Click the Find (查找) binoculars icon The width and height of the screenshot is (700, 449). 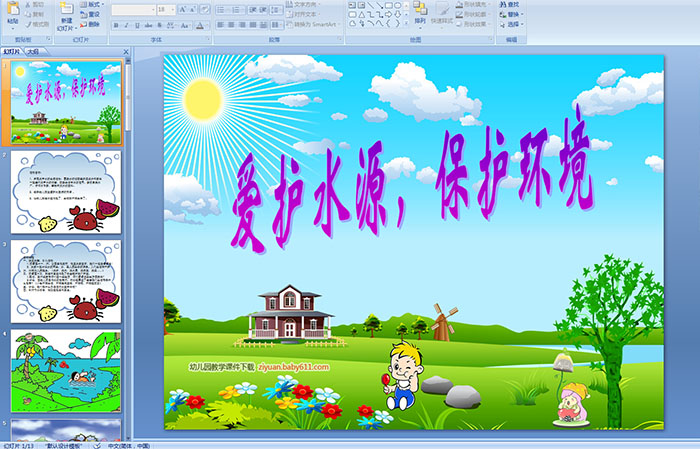pyautogui.click(x=512, y=4)
